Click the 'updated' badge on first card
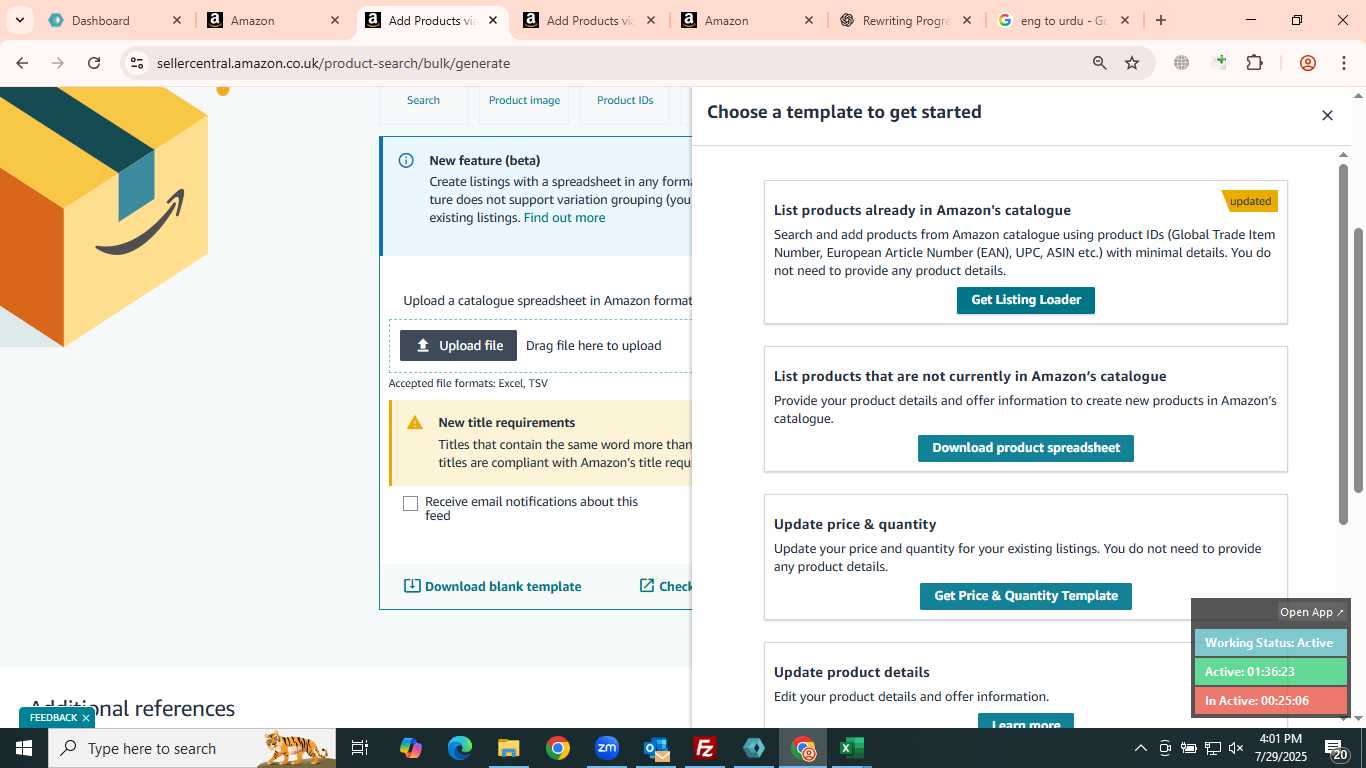The image size is (1366, 768). click(x=1250, y=201)
